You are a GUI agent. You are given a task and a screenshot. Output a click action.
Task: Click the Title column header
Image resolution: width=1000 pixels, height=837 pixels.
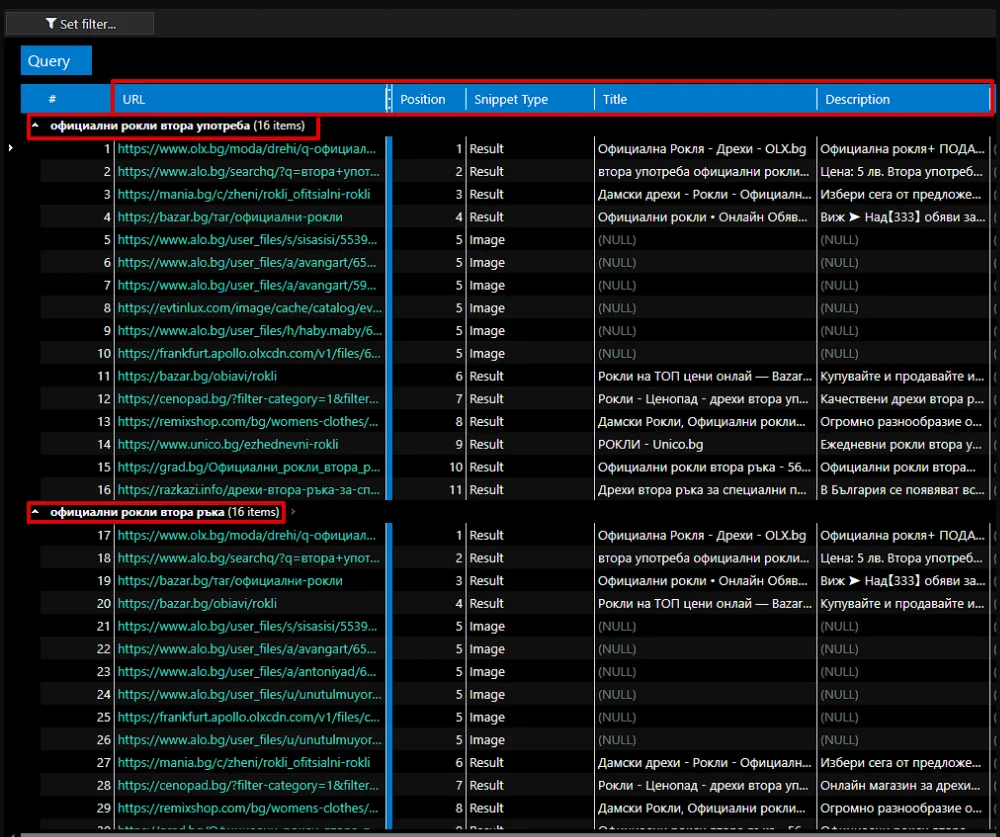pyautogui.click(x=705, y=100)
